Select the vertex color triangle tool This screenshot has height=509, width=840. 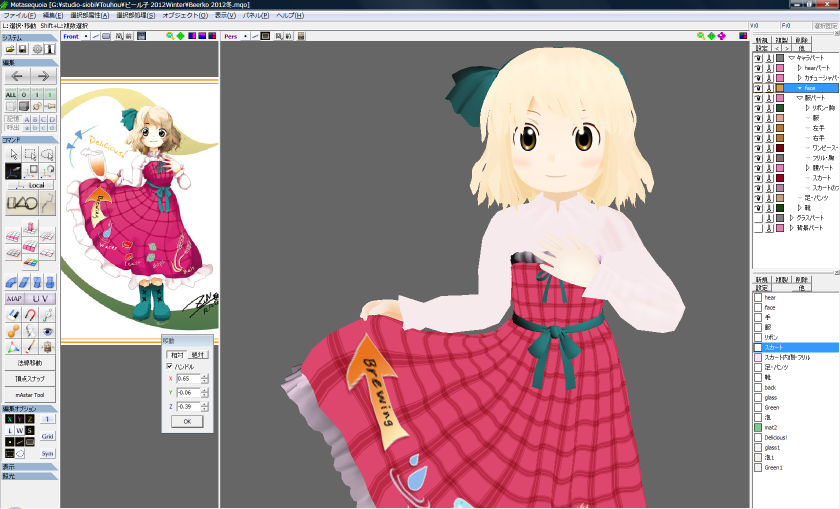13,347
